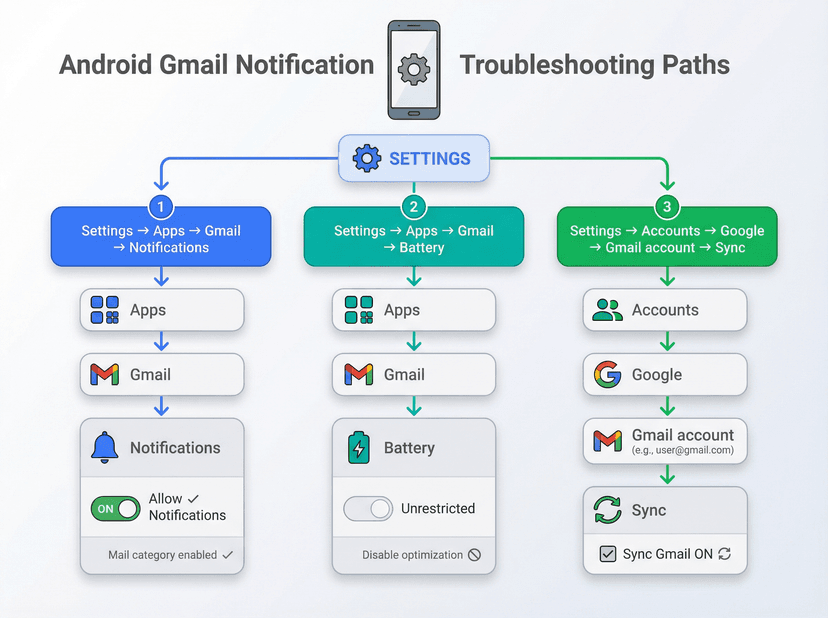Image resolution: width=828 pixels, height=618 pixels.
Task: Click the small refresh icon after Sync Gmail ON
Action: click(724, 554)
